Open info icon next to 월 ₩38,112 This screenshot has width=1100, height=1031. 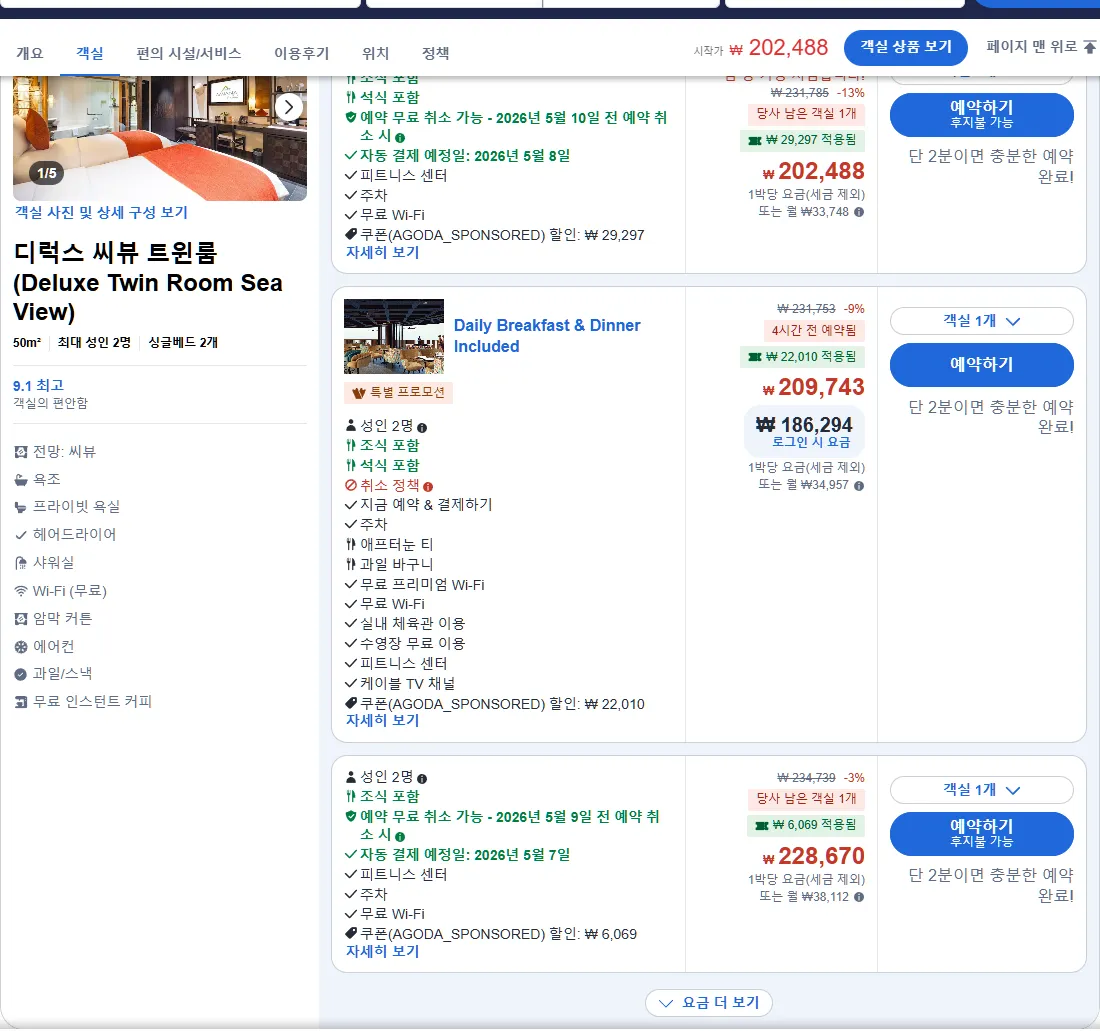click(859, 897)
